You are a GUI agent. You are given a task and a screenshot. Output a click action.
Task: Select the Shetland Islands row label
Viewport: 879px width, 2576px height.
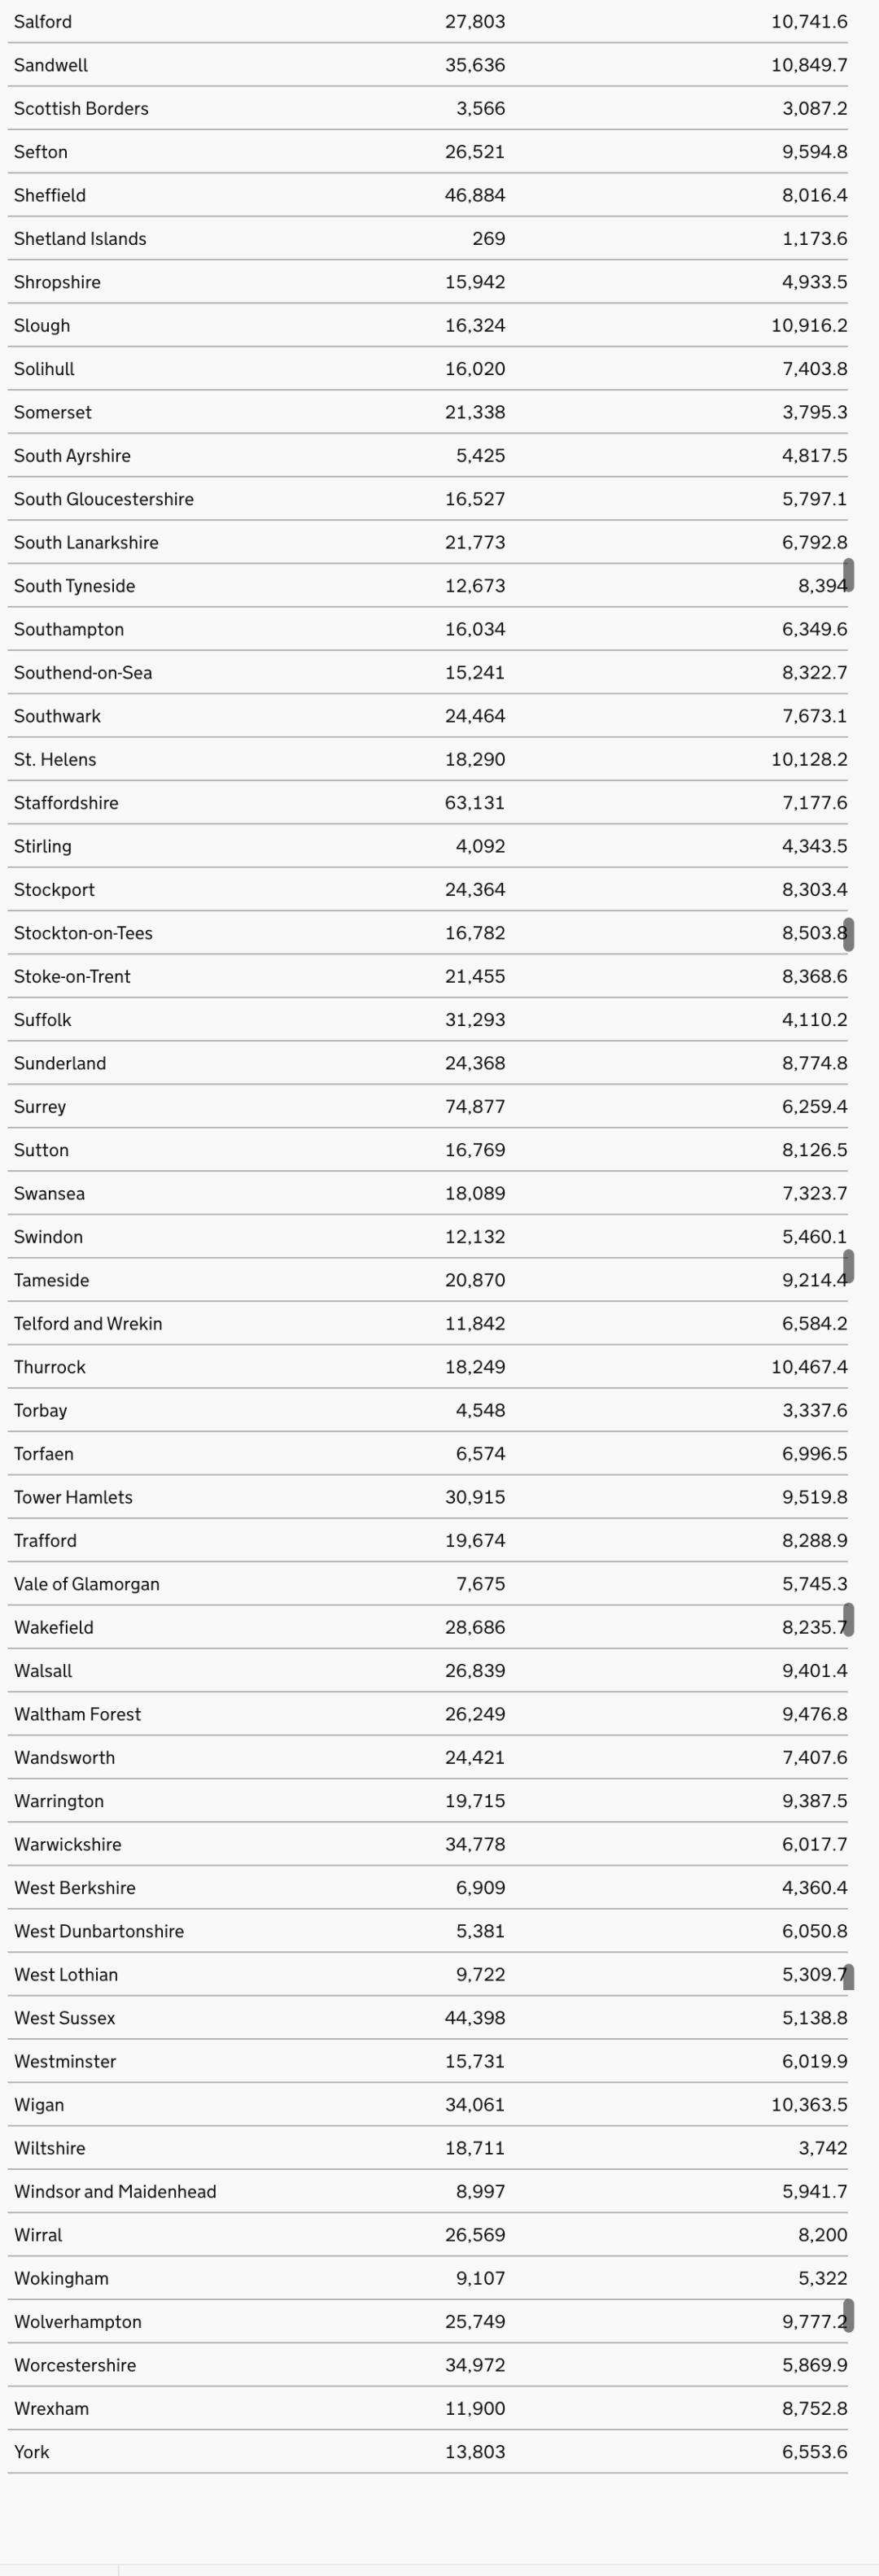click(80, 239)
